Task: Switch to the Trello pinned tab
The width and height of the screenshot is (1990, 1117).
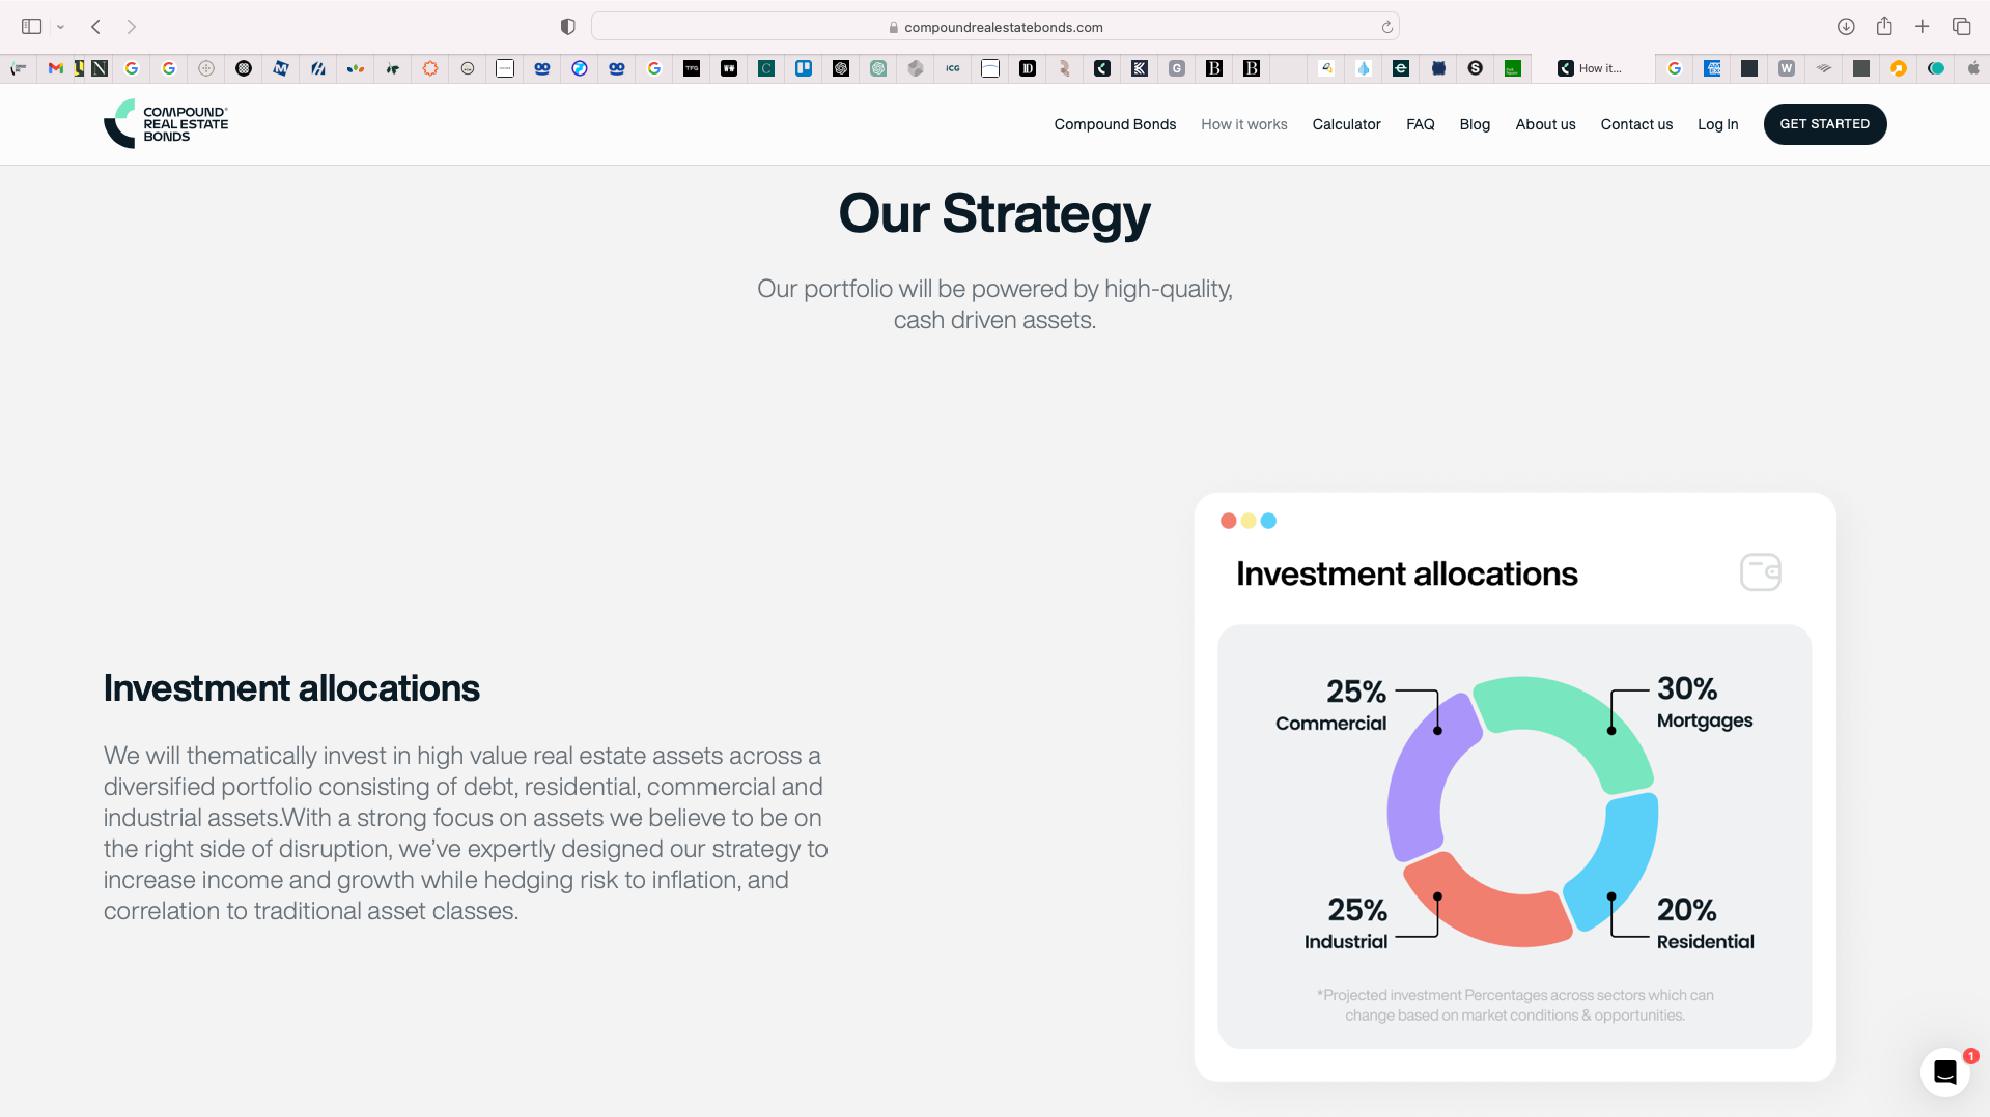Action: (x=803, y=68)
